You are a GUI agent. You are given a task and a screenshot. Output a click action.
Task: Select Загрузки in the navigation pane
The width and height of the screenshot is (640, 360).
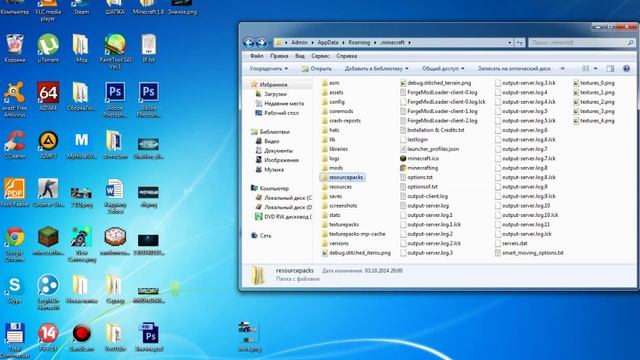pyautogui.click(x=276, y=94)
